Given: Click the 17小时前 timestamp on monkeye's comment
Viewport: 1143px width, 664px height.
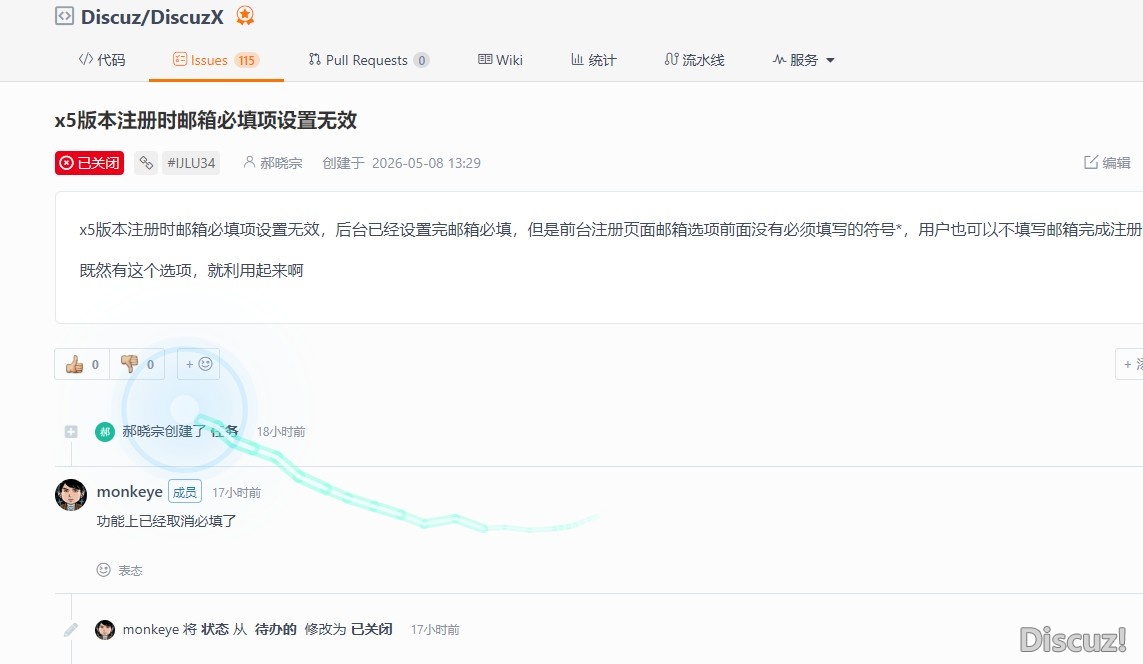Looking at the screenshot, I should (236, 493).
